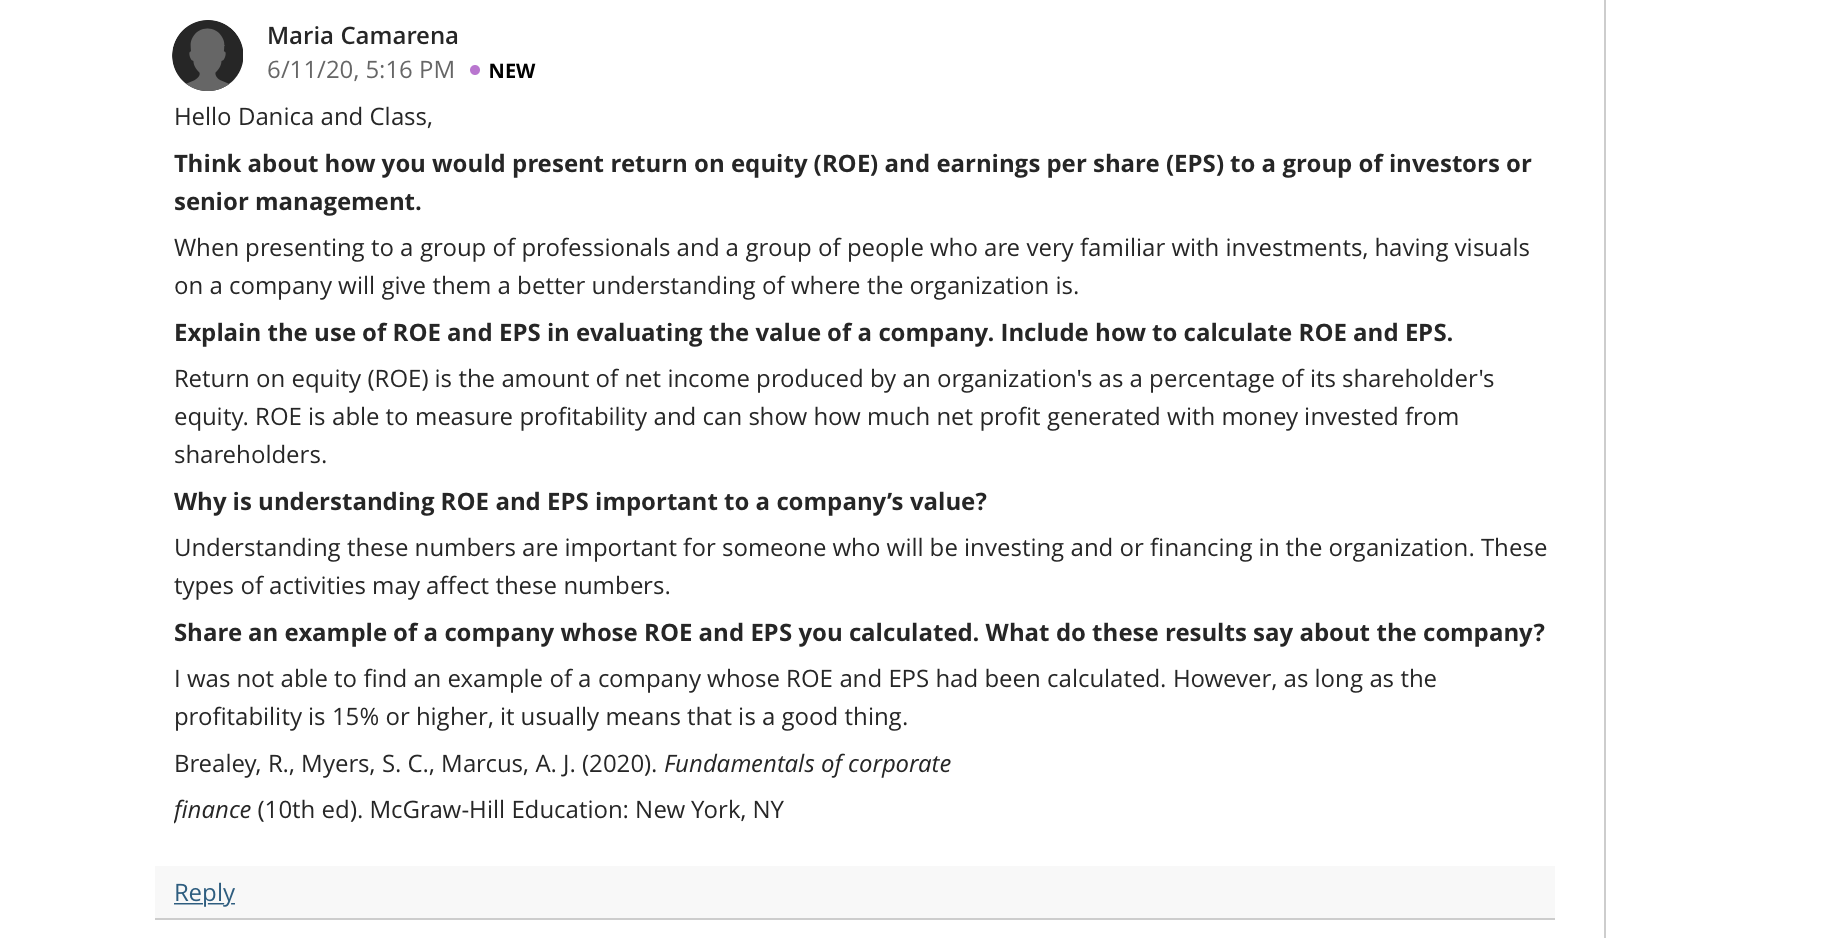Click the author name Maria Camarena
Viewport: 1836px width, 938px height.
pyautogui.click(x=362, y=35)
